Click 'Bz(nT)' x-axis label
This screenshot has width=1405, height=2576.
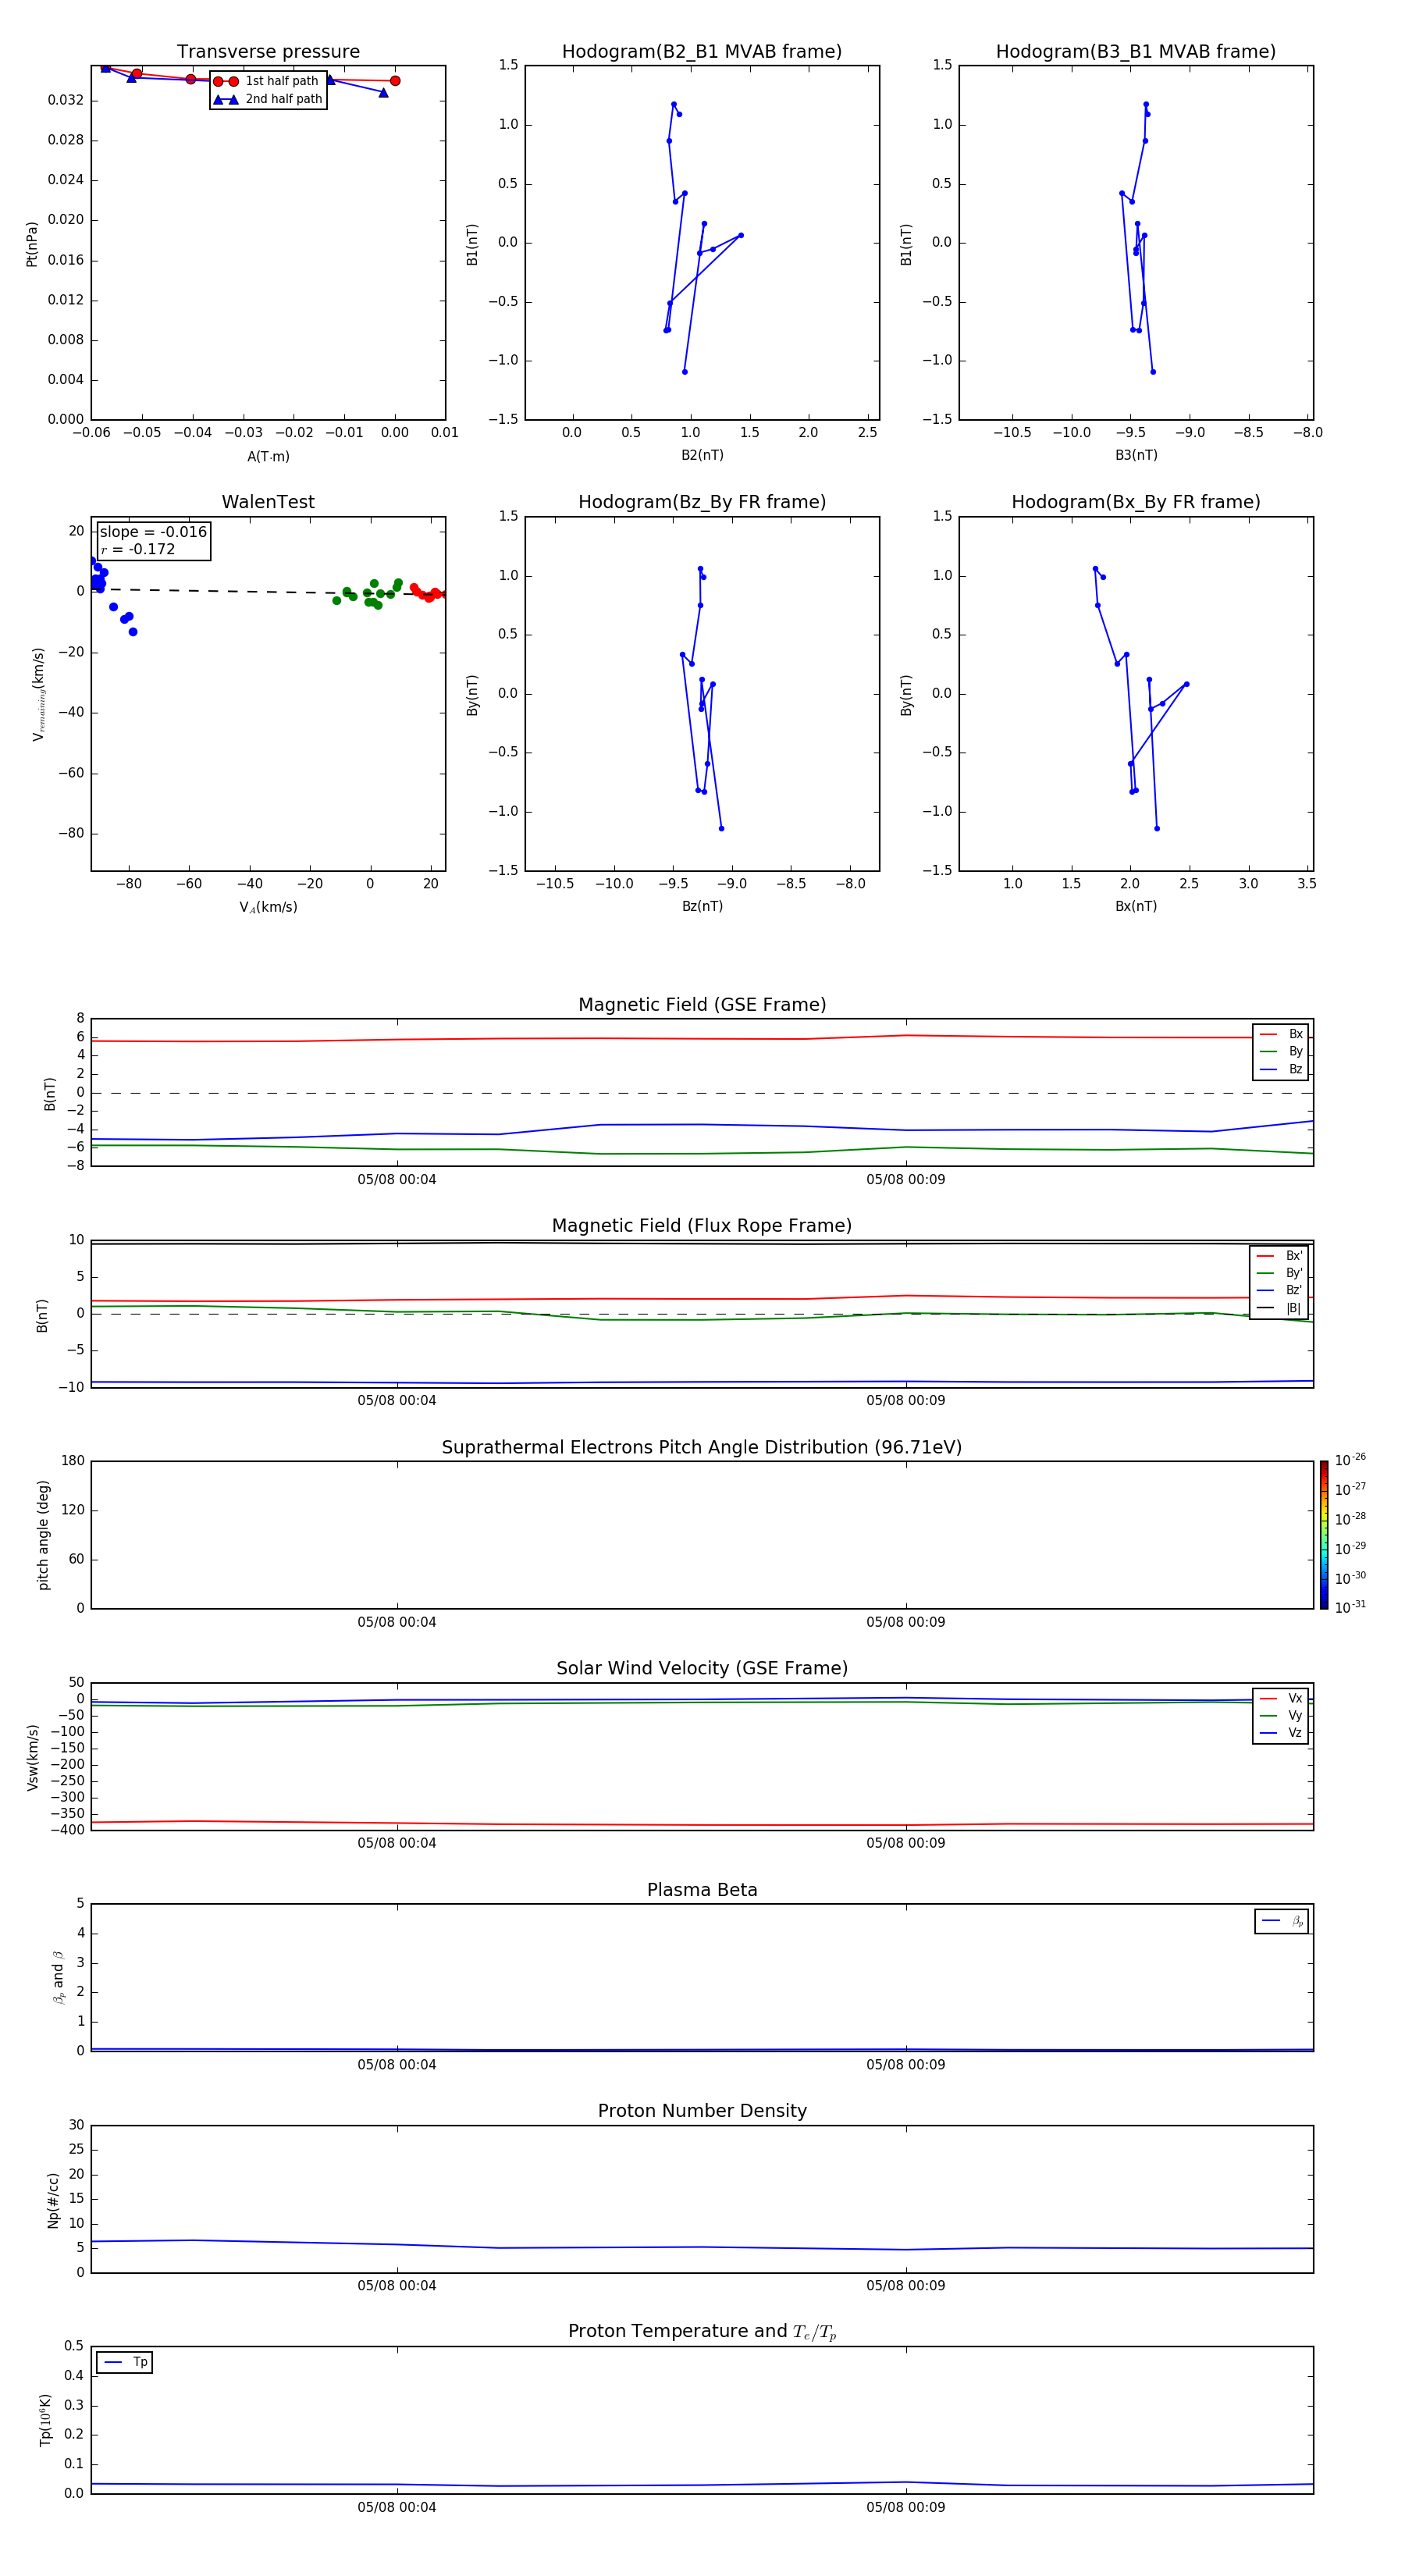point(702,906)
